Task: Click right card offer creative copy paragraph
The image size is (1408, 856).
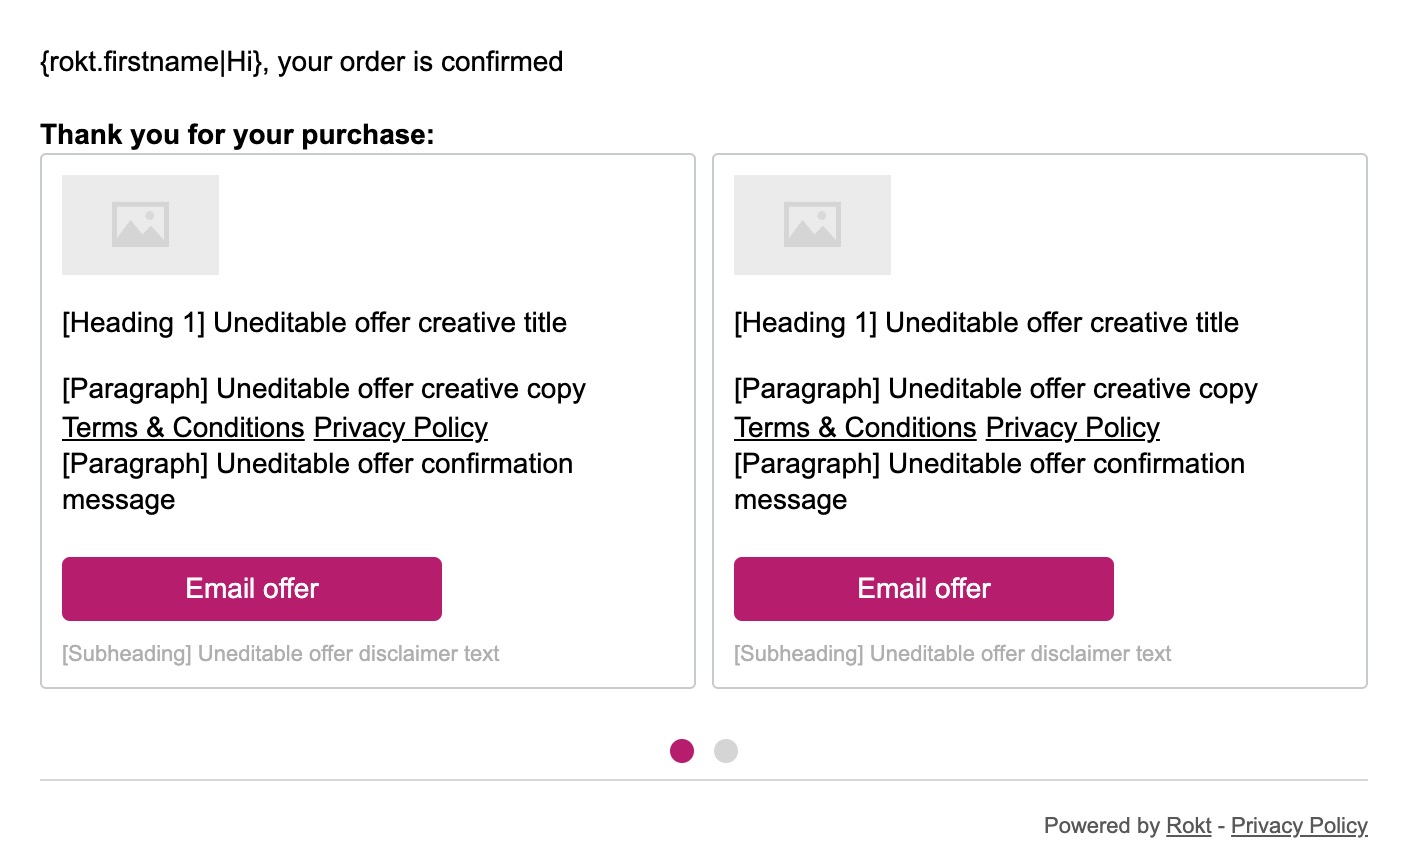Action: click(x=996, y=389)
